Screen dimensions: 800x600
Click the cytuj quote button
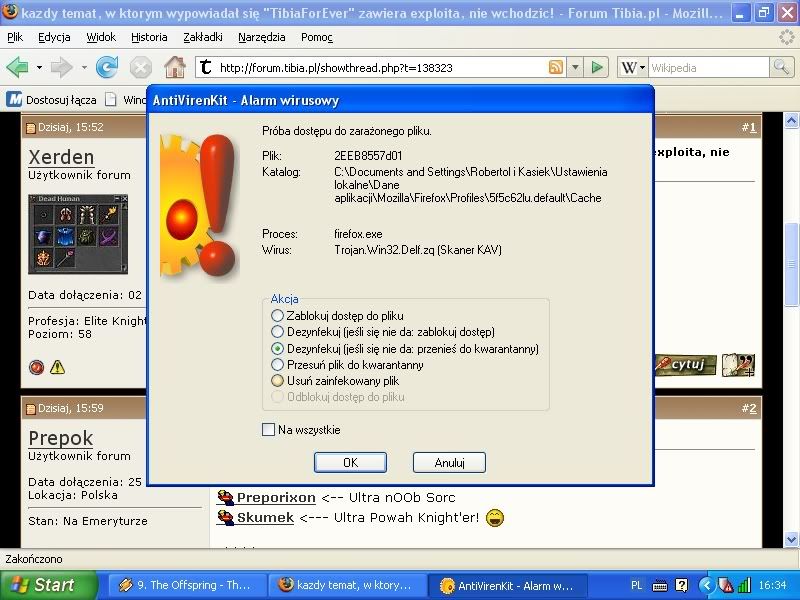[x=685, y=364]
